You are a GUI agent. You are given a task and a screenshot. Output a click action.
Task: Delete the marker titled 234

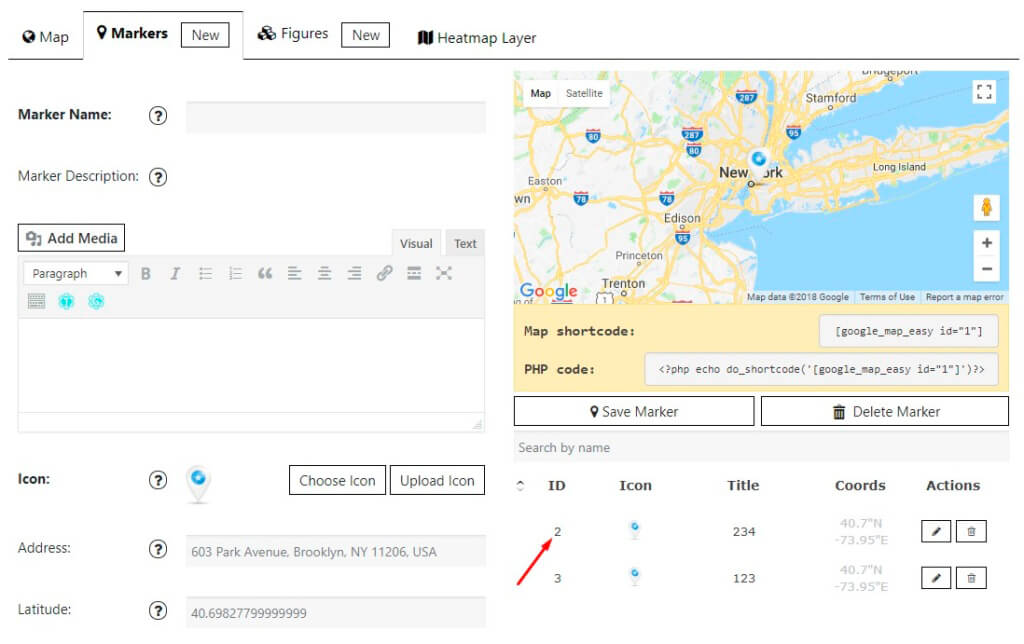[x=971, y=532]
